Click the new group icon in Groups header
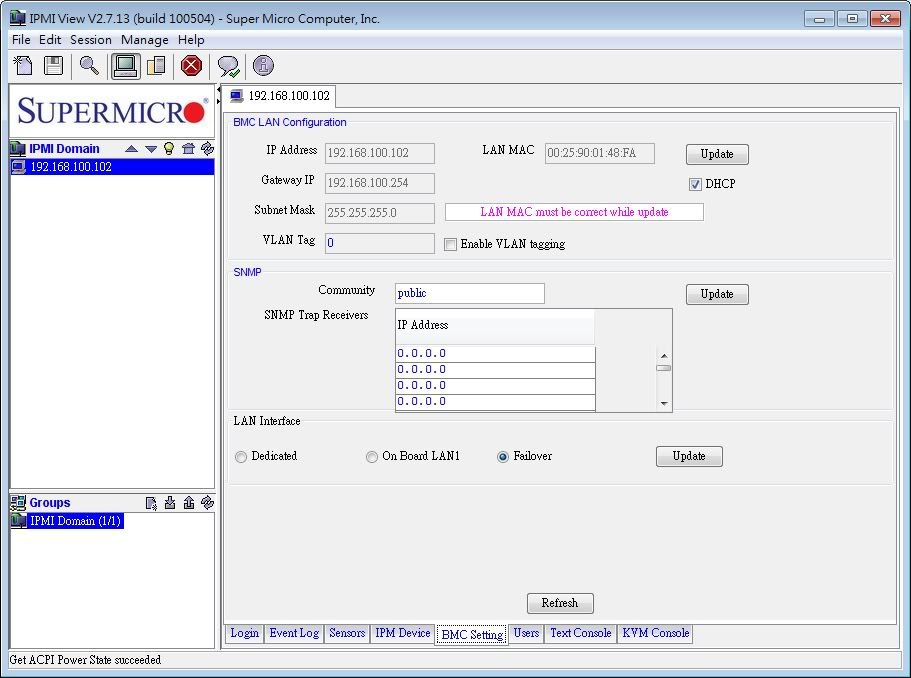Image resolution: width=911 pixels, height=678 pixels. tap(151, 503)
